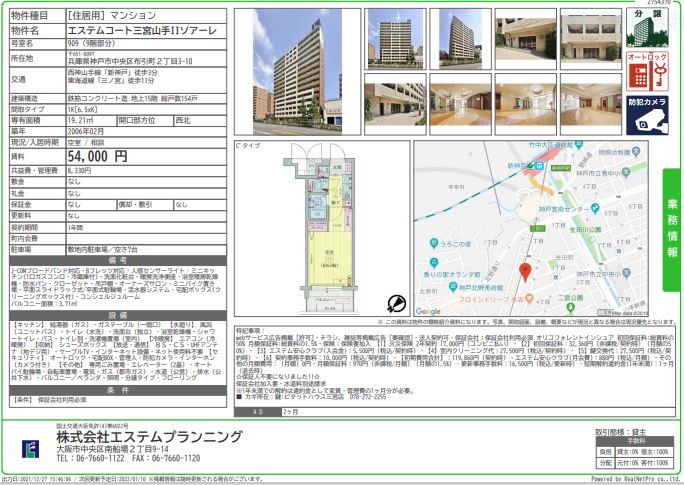684x485 pixels.
Task: Click the 分配 row showing 元付:0% 客付:100%
Action: click(x=636, y=463)
